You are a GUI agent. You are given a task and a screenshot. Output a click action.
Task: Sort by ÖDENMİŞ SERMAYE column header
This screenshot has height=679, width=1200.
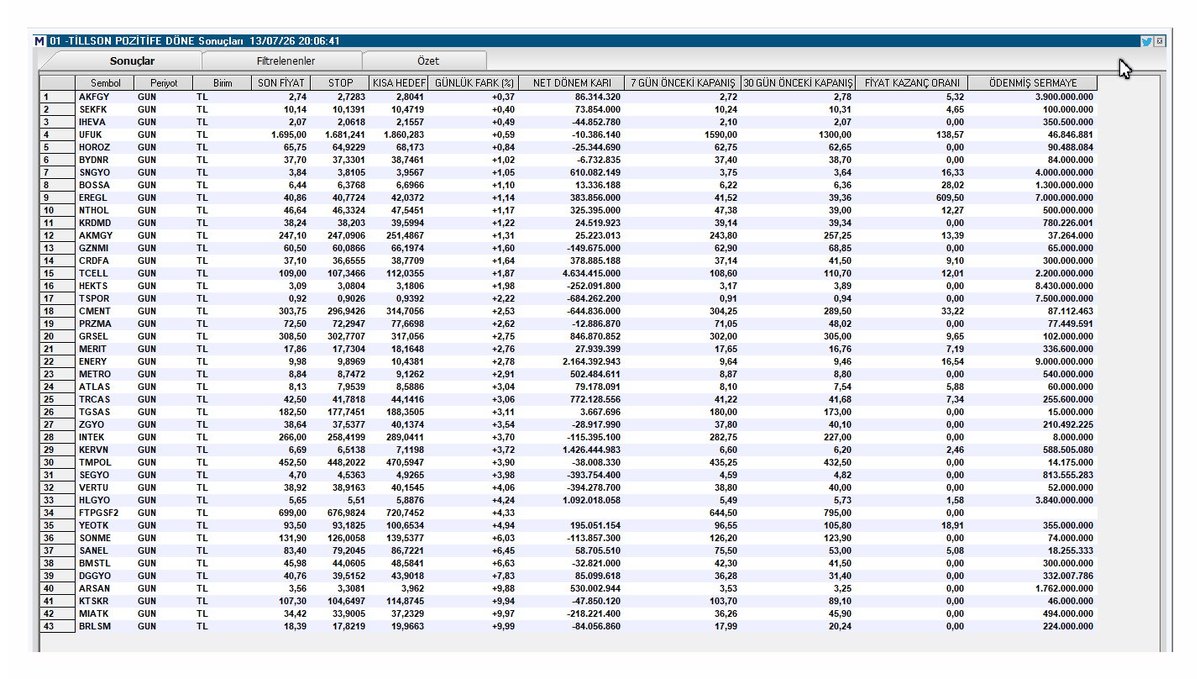pos(1031,83)
